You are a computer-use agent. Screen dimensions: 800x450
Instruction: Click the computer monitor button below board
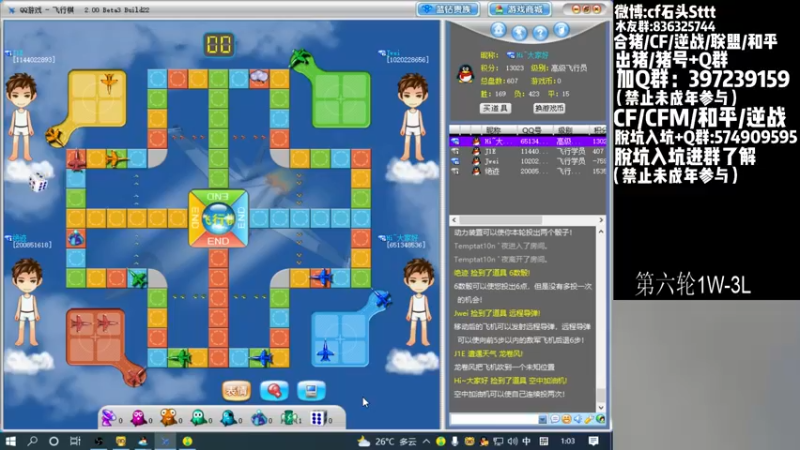click(311, 391)
